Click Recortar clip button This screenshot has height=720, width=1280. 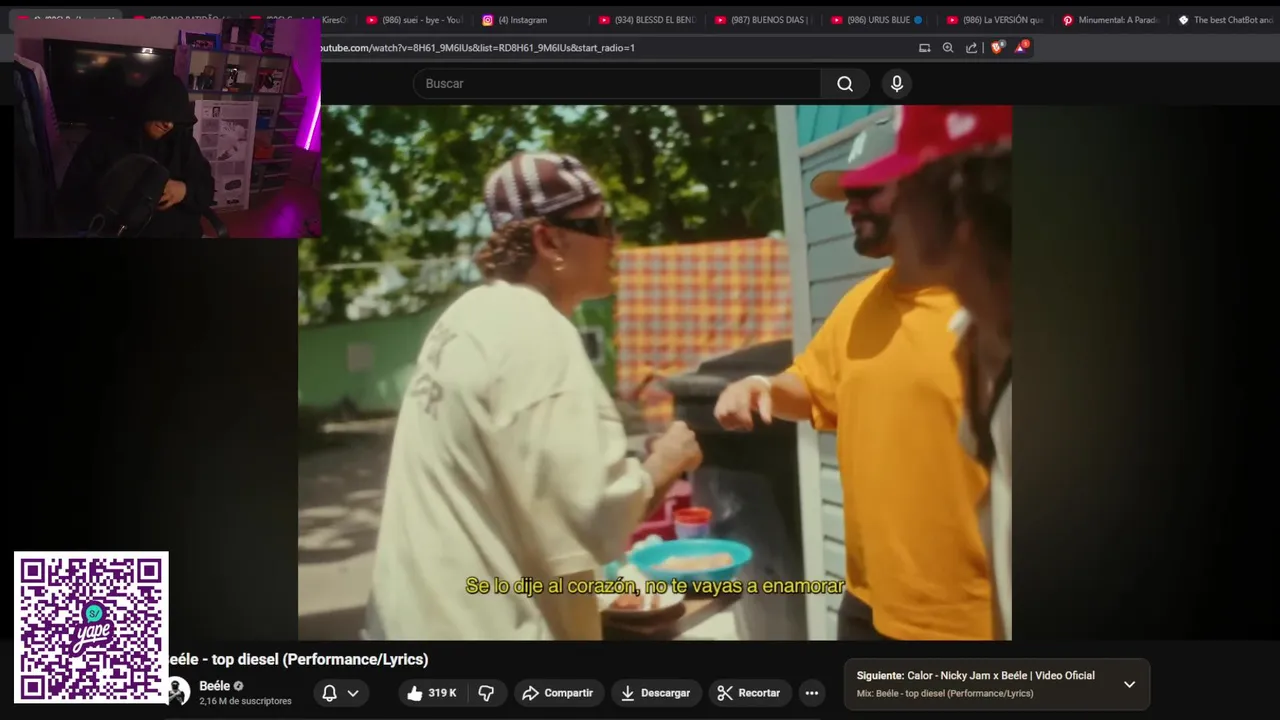point(749,693)
